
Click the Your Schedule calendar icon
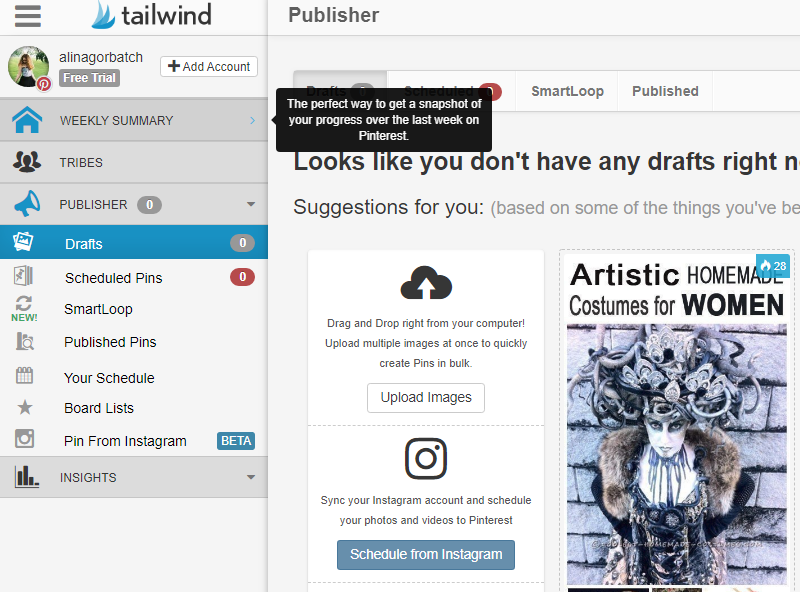click(x=24, y=376)
